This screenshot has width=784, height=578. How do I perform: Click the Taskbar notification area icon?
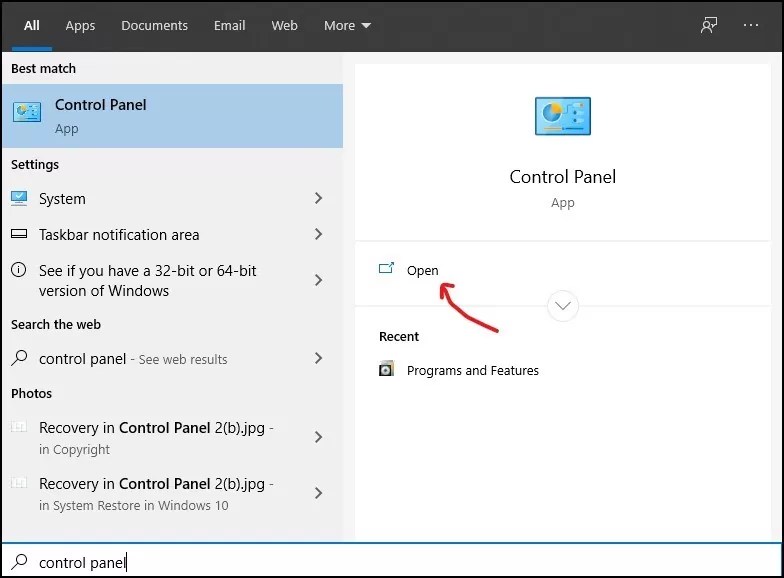tap(19, 234)
